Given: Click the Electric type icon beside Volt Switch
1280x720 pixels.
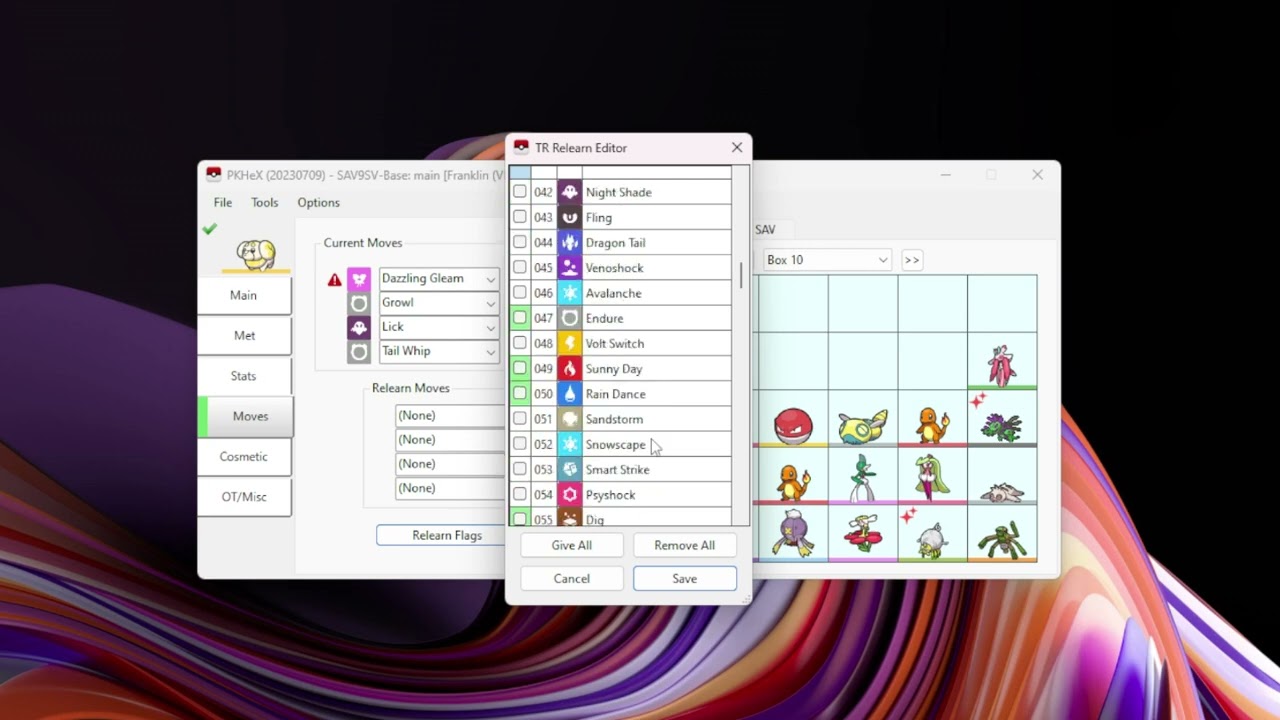Looking at the screenshot, I should click(569, 343).
